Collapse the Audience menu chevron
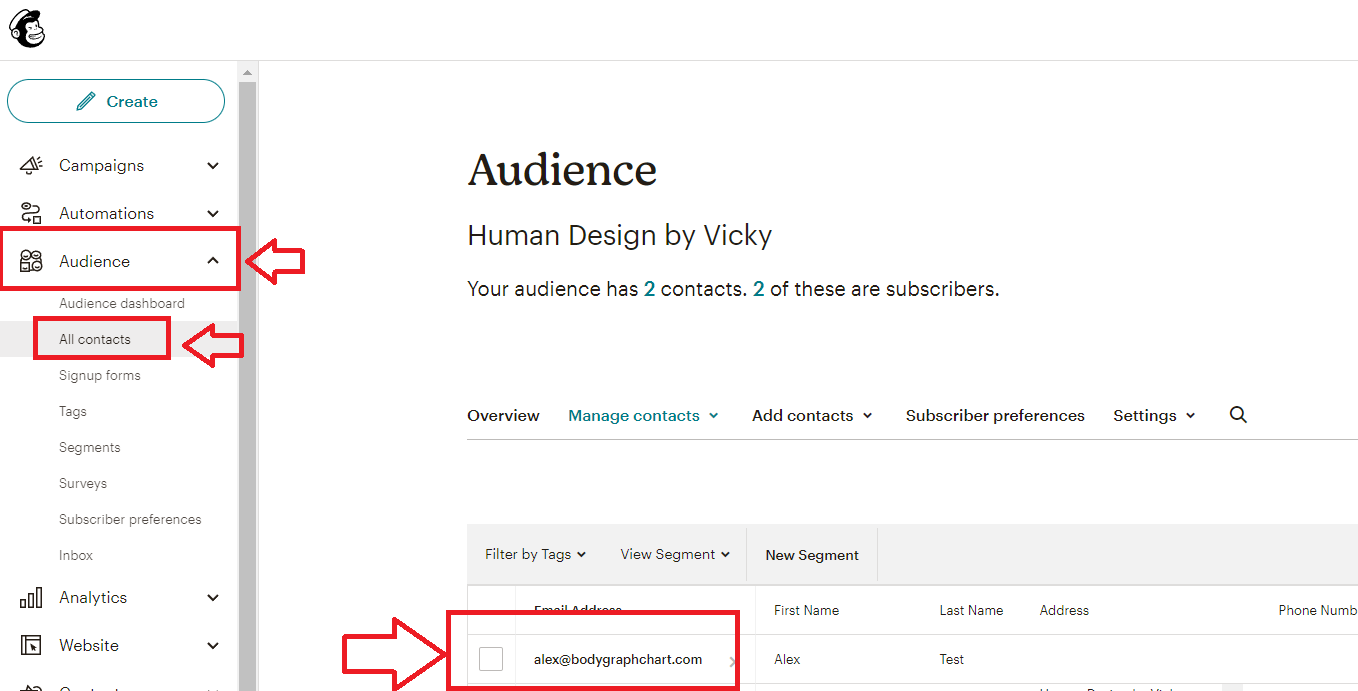This screenshot has height=691, width=1358. click(x=213, y=261)
